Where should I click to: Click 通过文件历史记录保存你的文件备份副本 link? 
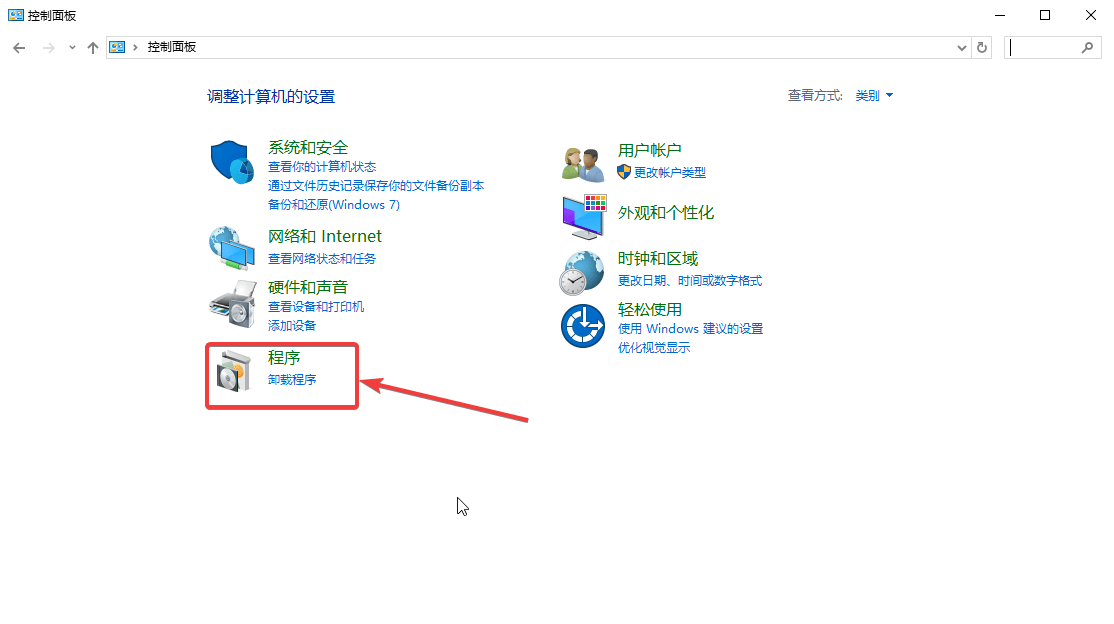376,185
